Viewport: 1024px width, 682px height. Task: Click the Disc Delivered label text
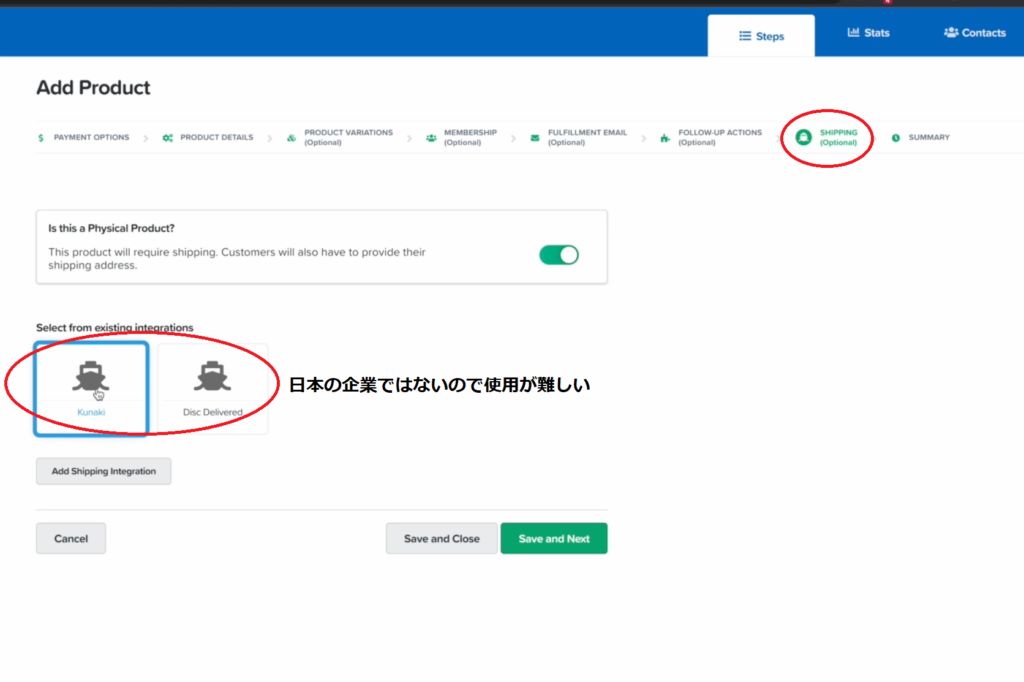[212, 412]
